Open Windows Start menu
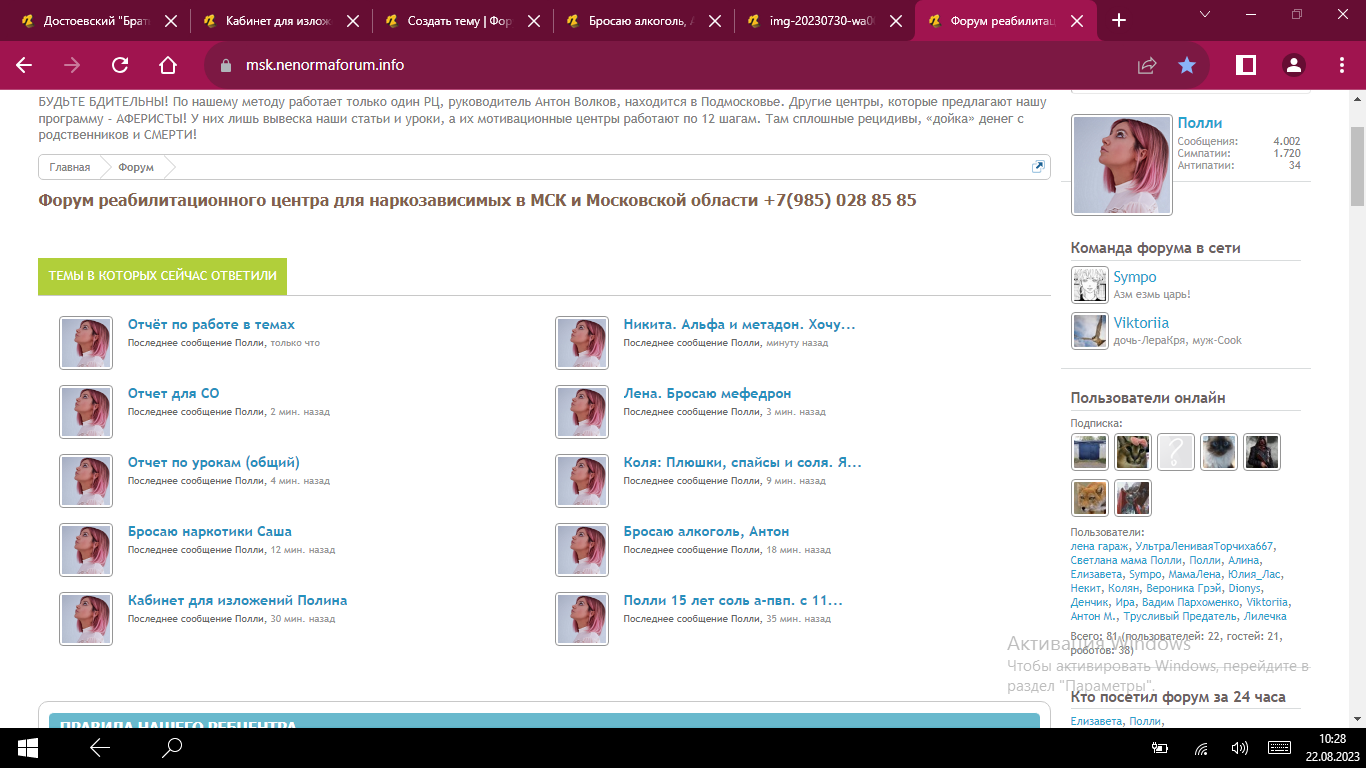Image resolution: width=1366 pixels, height=768 pixels. click(27, 747)
